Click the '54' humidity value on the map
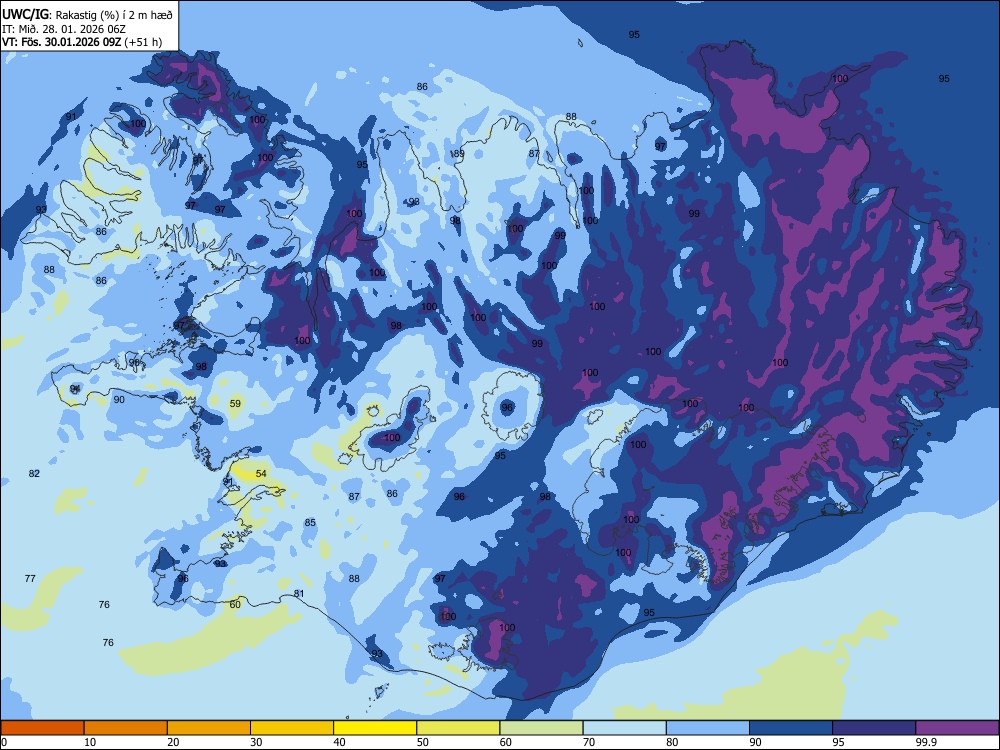The image size is (1000, 750). coord(261,473)
